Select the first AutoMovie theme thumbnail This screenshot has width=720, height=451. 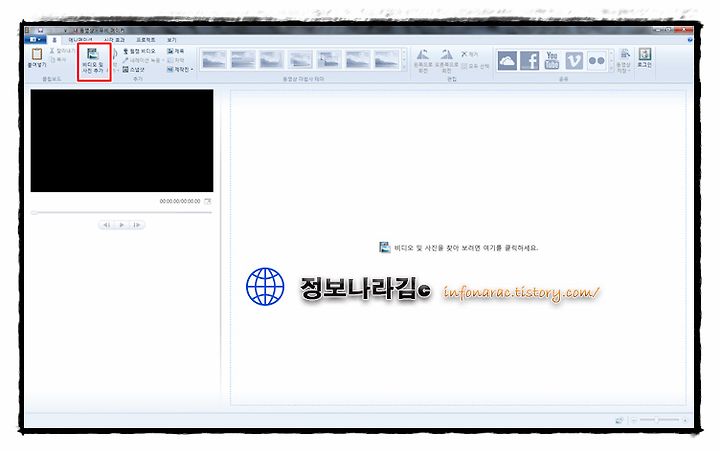point(214,60)
